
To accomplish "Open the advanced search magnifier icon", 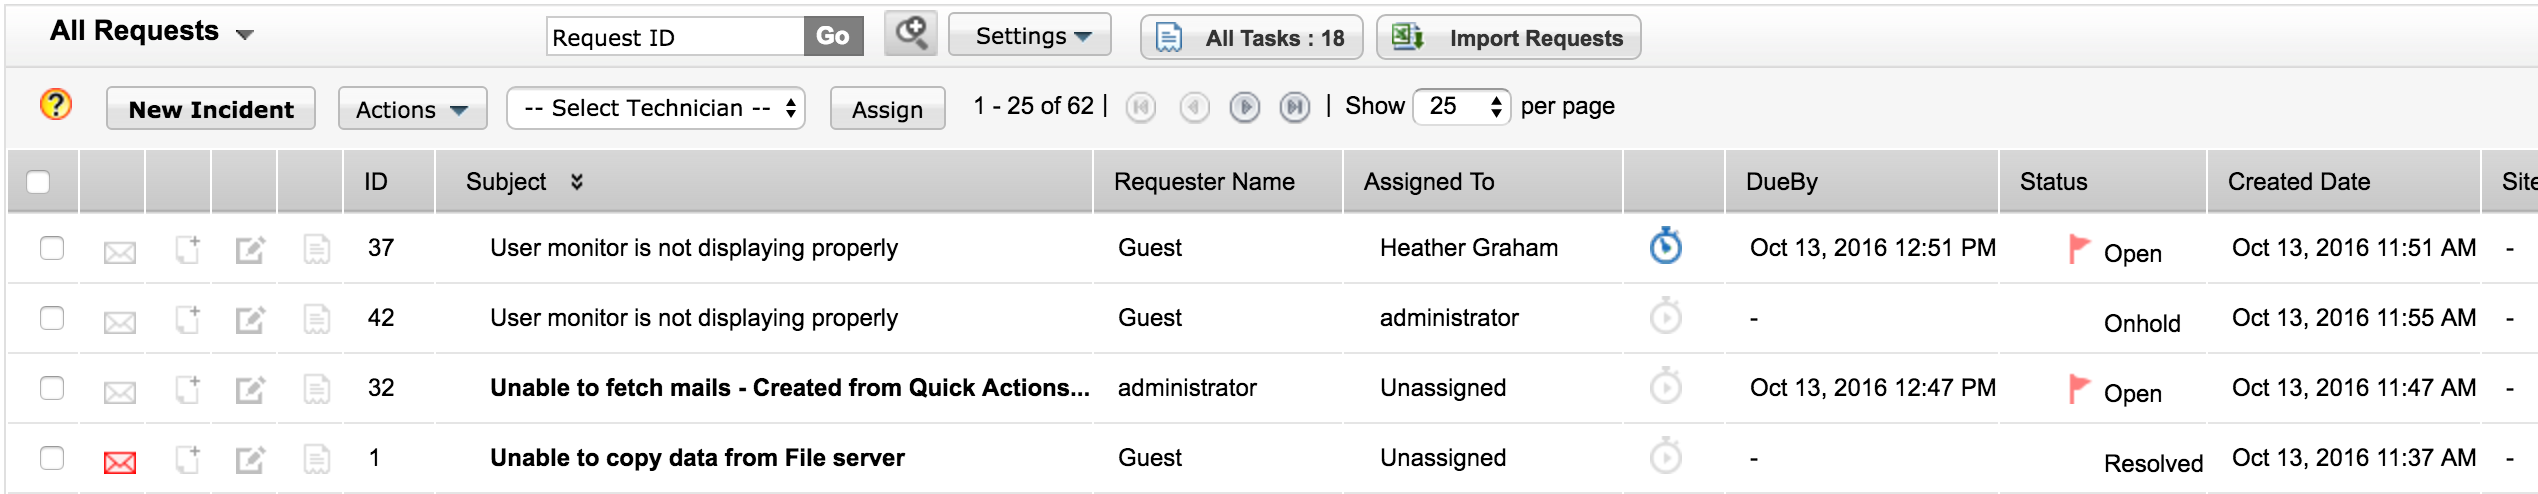I will tap(910, 34).
